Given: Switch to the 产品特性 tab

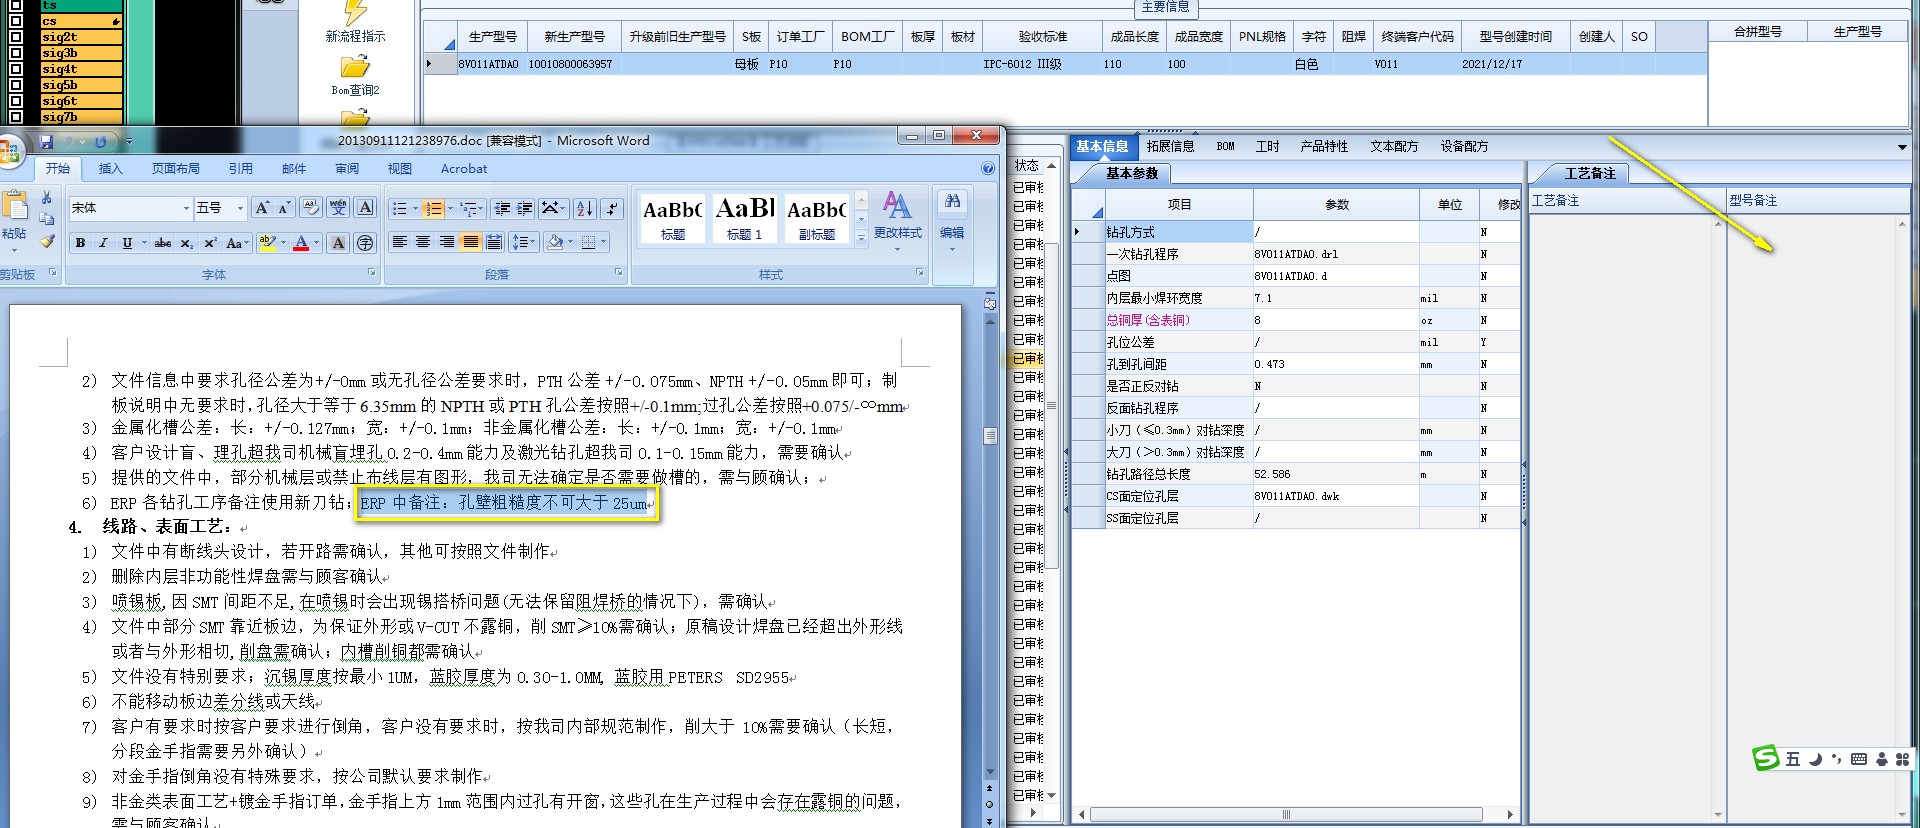Looking at the screenshot, I should (1324, 146).
